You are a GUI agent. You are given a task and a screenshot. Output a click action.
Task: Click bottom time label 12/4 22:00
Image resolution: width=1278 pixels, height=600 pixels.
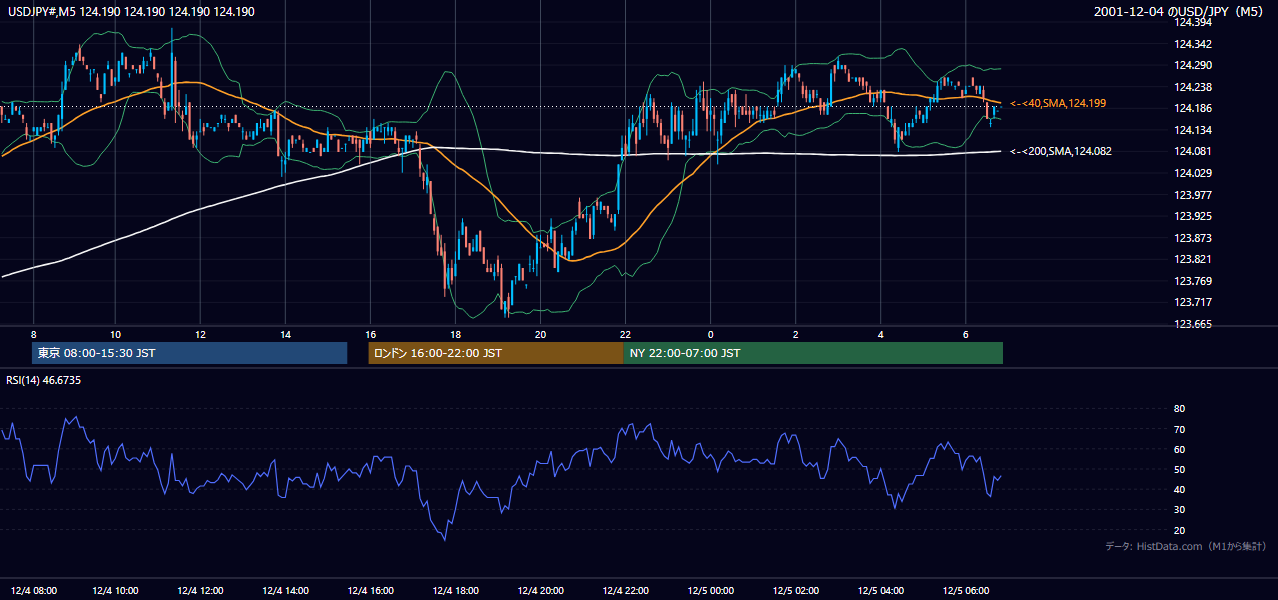627,591
